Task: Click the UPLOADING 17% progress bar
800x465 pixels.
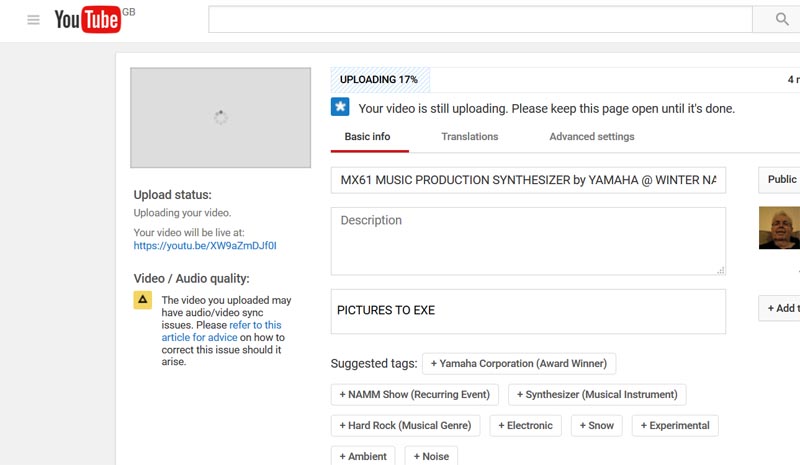Action: 565,80
